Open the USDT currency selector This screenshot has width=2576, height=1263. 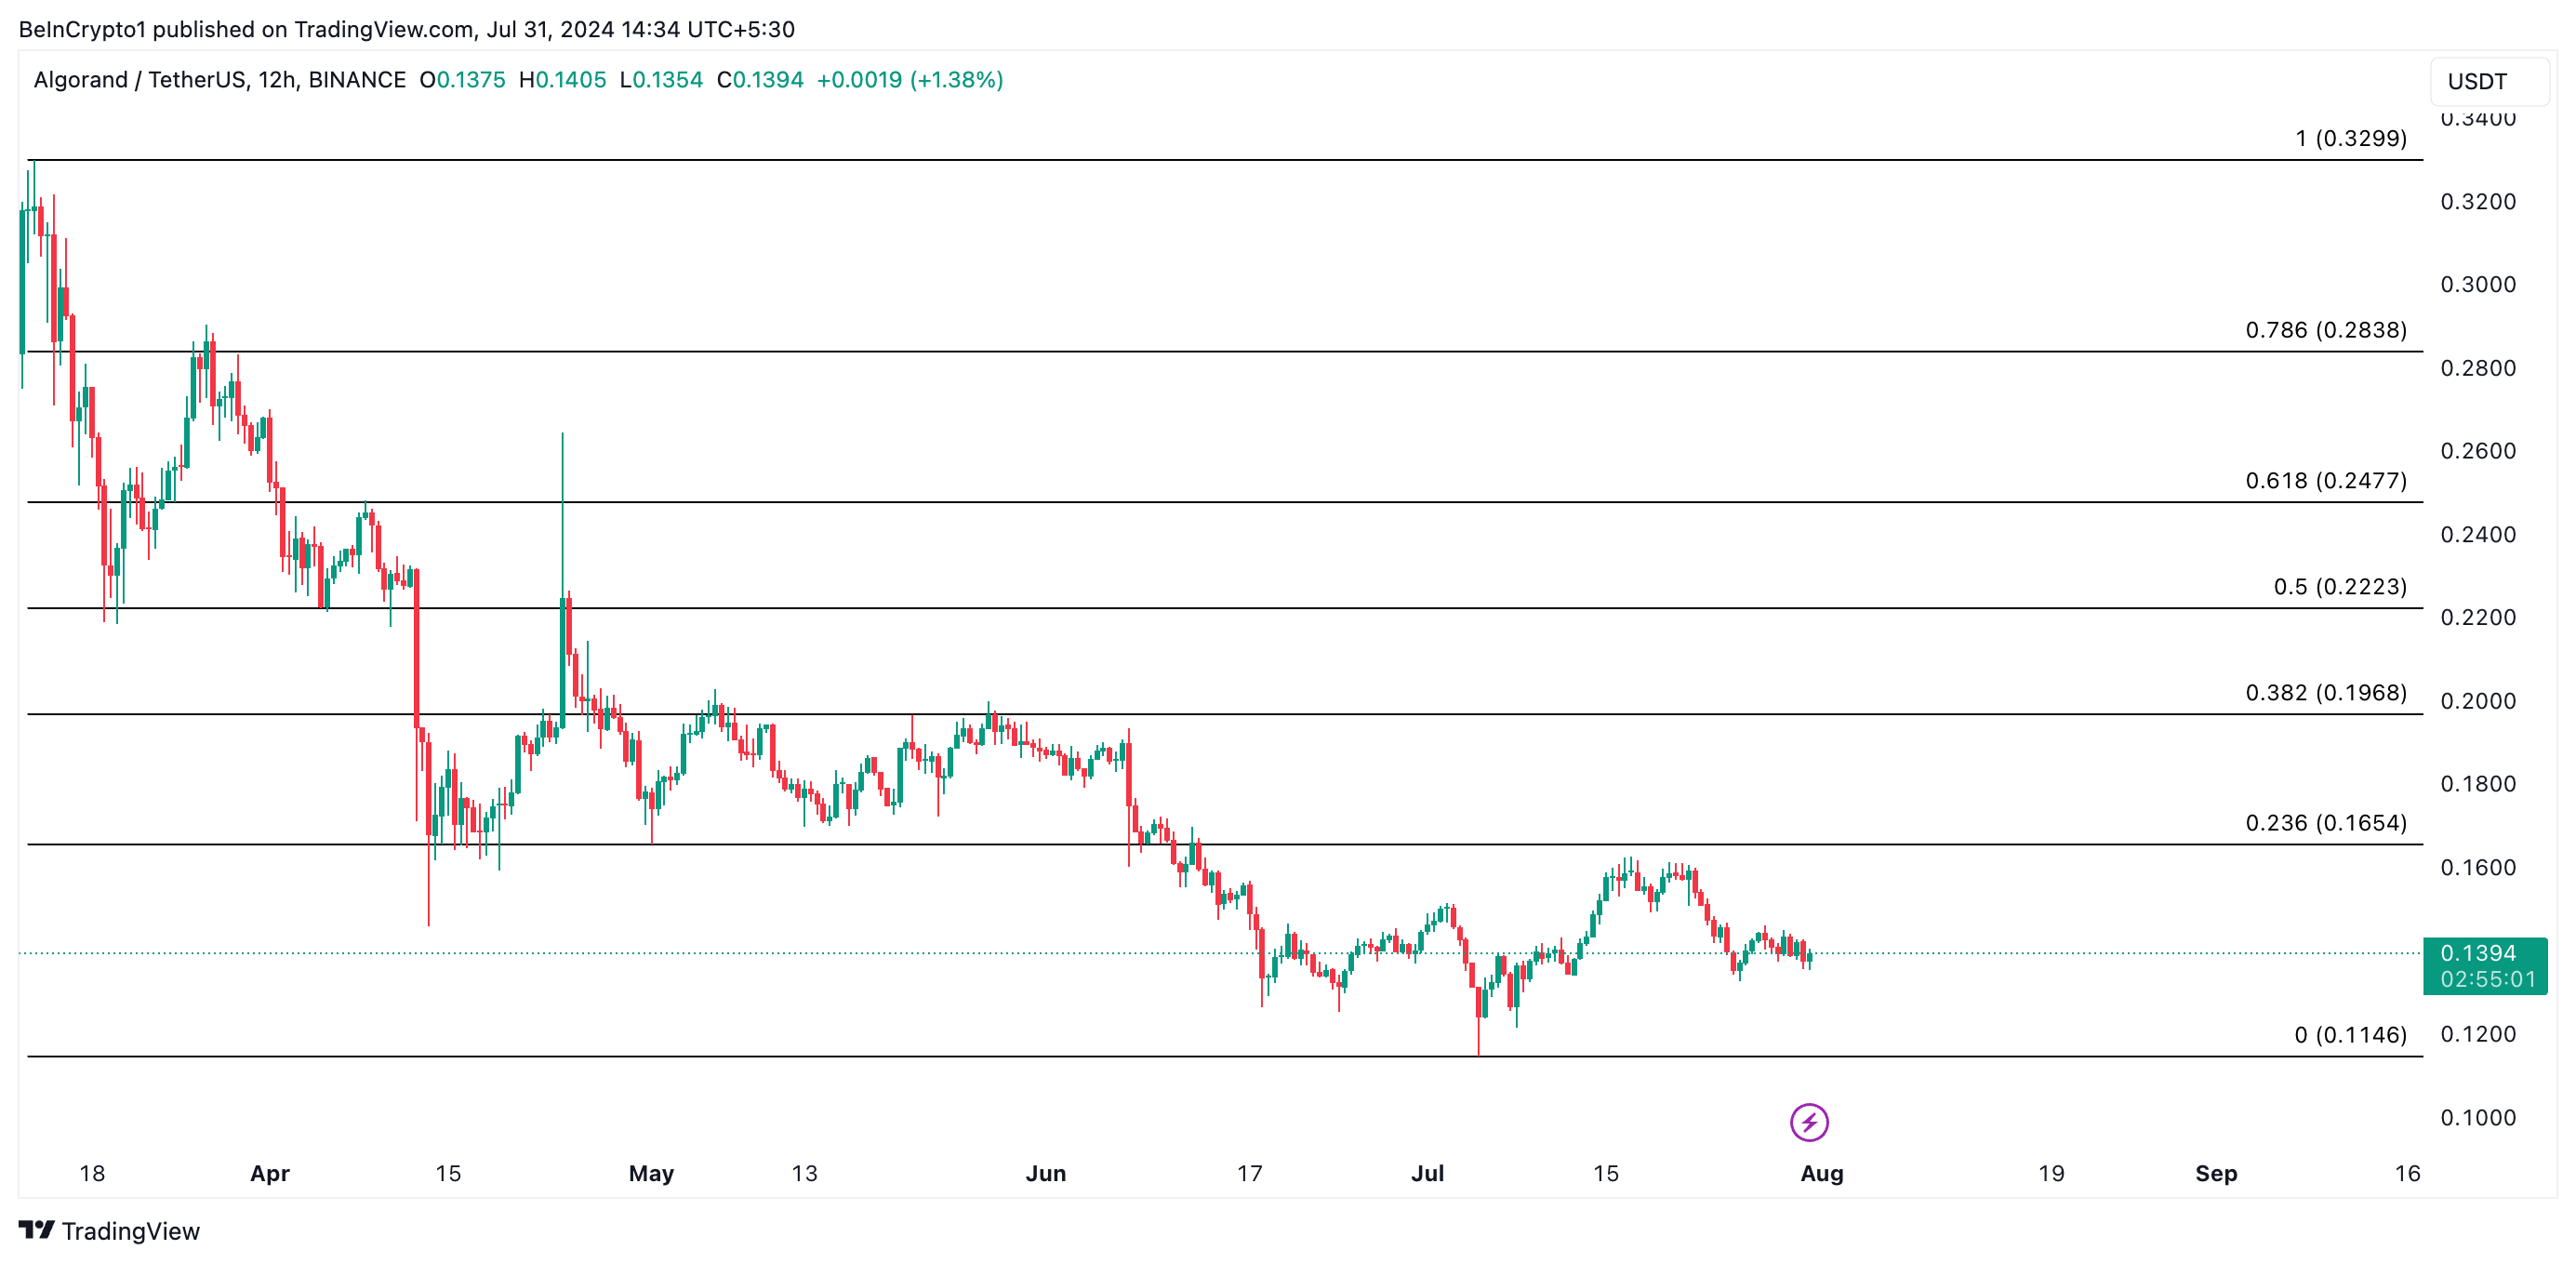click(2487, 81)
